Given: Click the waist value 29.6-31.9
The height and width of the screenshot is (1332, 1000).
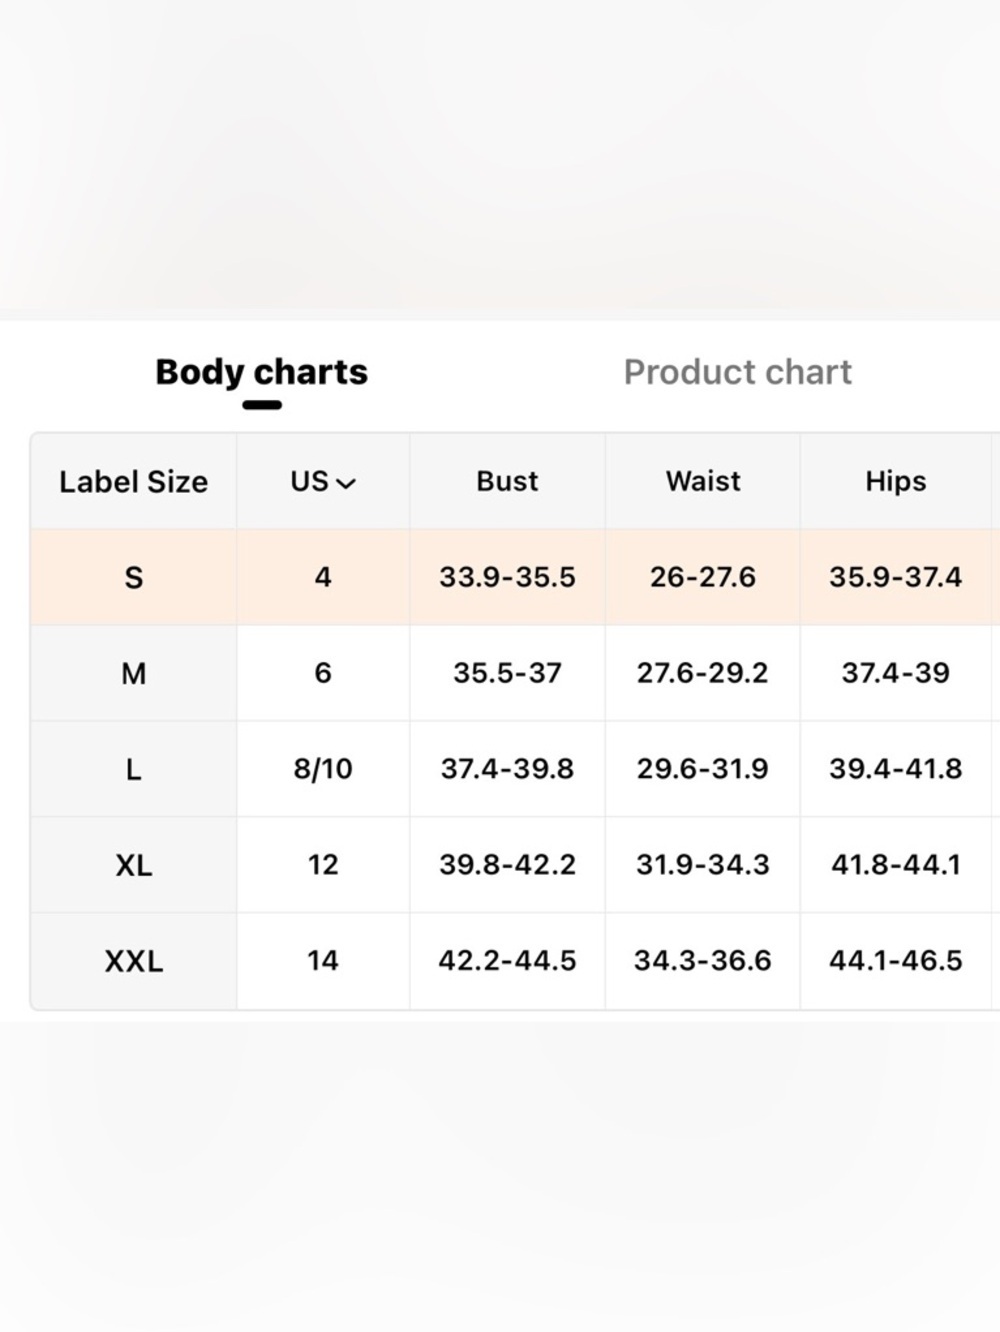Looking at the screenshot, I should tap(703, 769).
